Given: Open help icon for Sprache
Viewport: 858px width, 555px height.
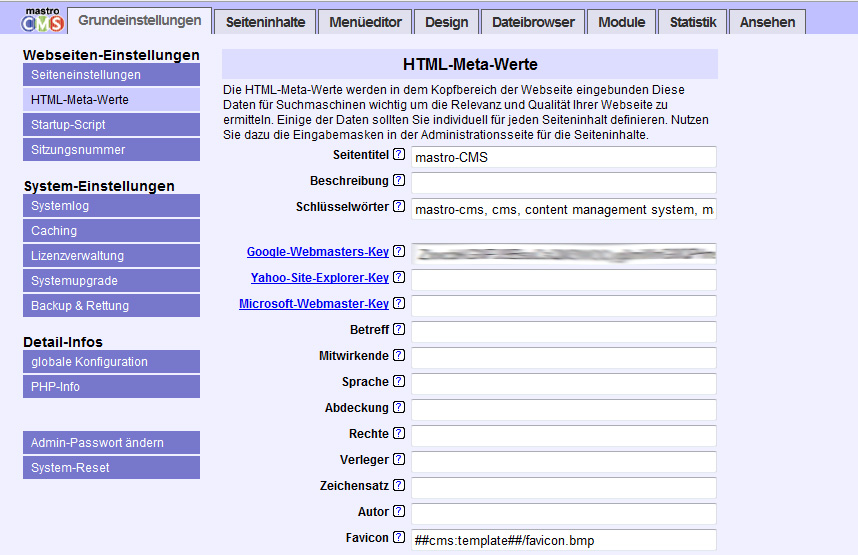Looking at the screenshot, I should click(399, 381).
